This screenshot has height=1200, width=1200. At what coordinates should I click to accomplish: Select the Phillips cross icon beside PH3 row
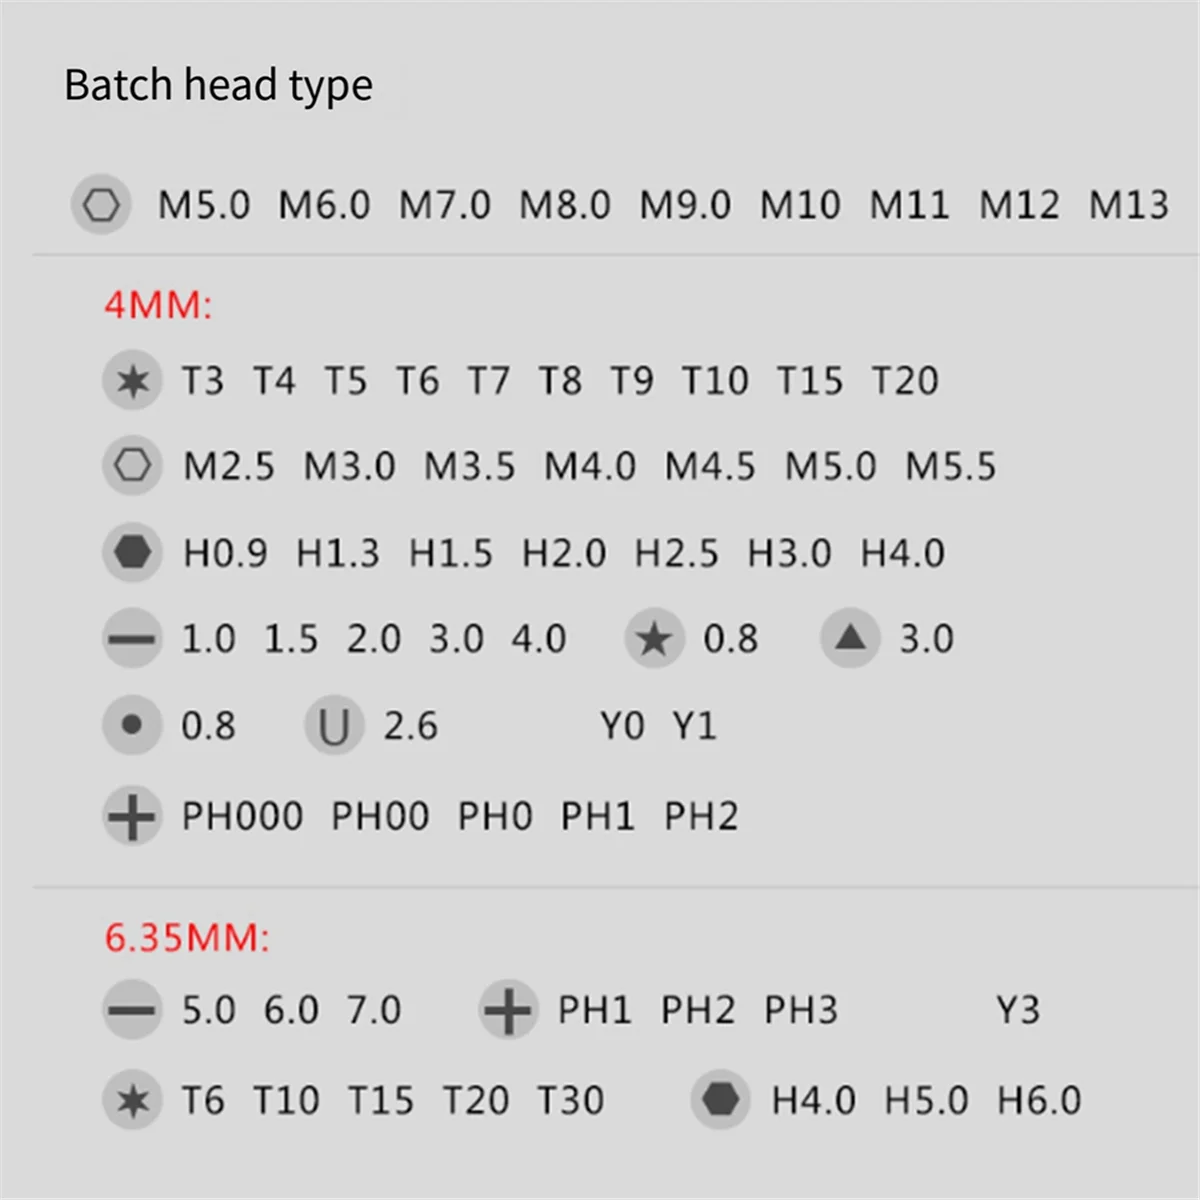coord(508,1010)
